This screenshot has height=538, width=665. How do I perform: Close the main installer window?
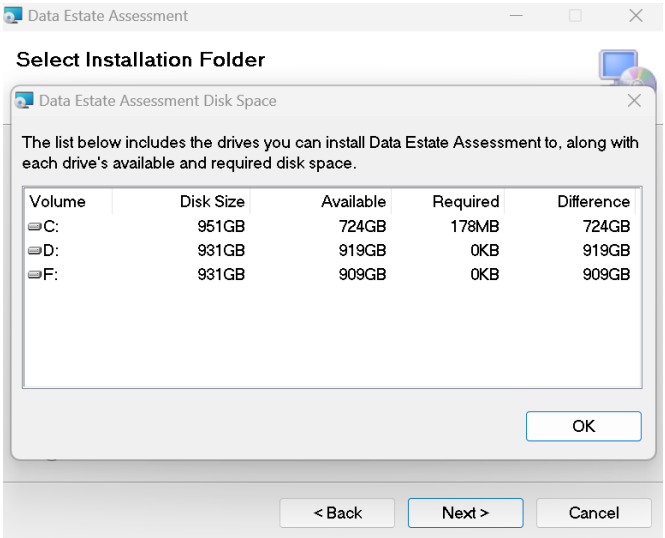636,16
